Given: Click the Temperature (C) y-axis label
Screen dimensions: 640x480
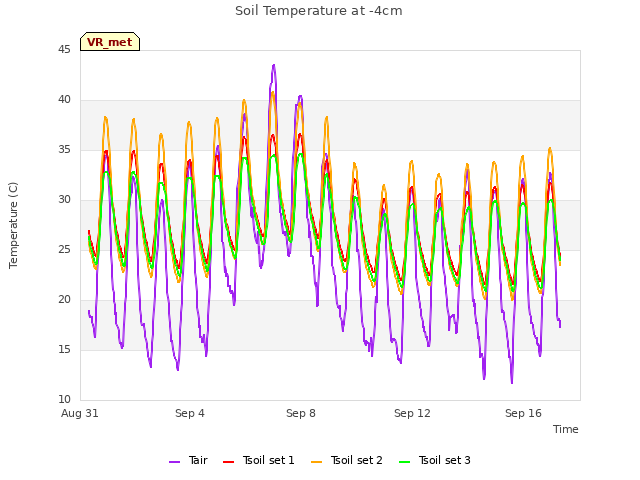Looking at the screenshot, I should coord(13,225).
